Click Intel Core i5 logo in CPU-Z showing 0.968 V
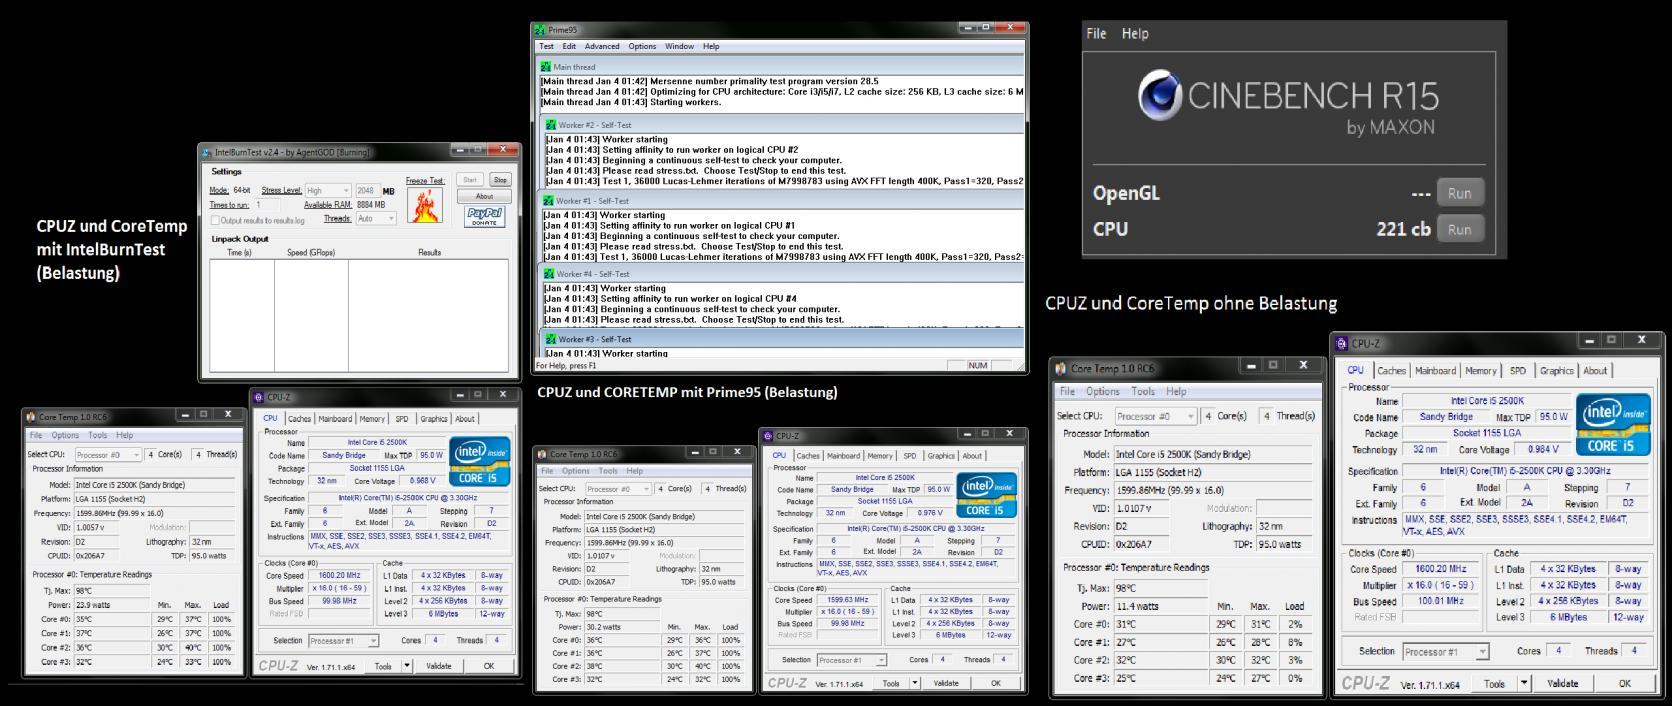The width and height of the screenshot is (1672, 706). click(x=481, y=461)
